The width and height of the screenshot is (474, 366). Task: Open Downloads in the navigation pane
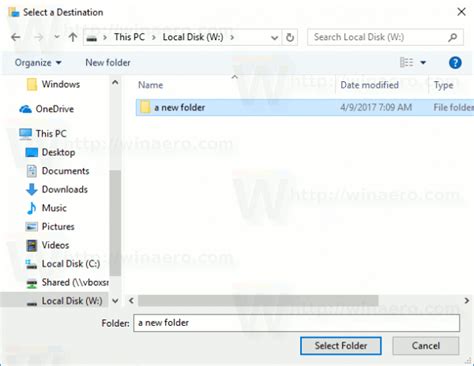tap(57, 189)
